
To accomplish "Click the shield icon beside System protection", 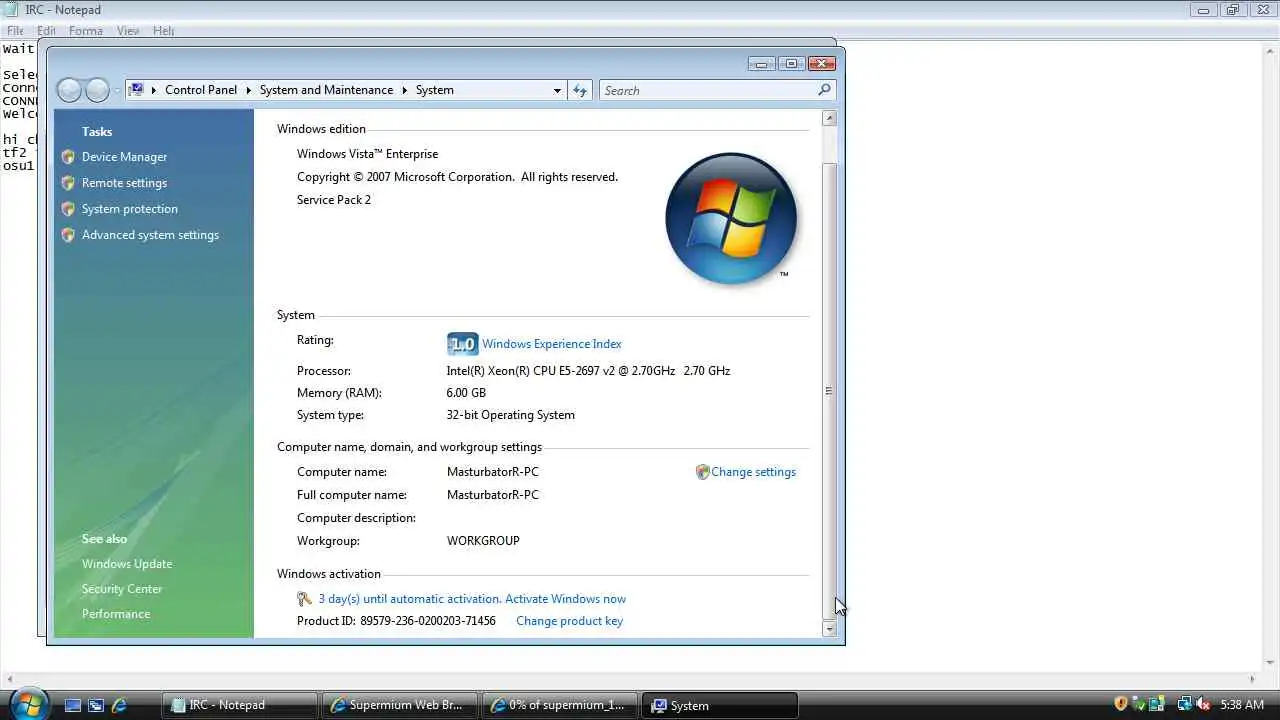I will click(68, 209).
